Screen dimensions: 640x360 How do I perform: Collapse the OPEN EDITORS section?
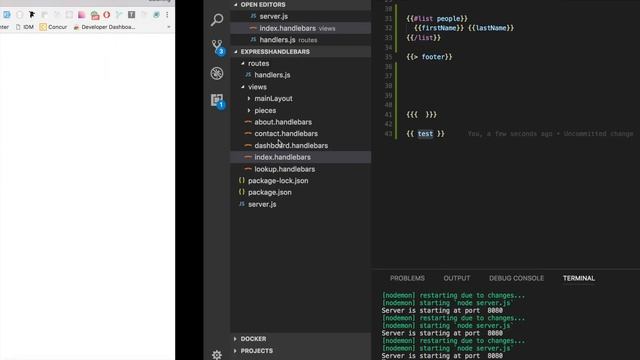[x=236, y=4]
